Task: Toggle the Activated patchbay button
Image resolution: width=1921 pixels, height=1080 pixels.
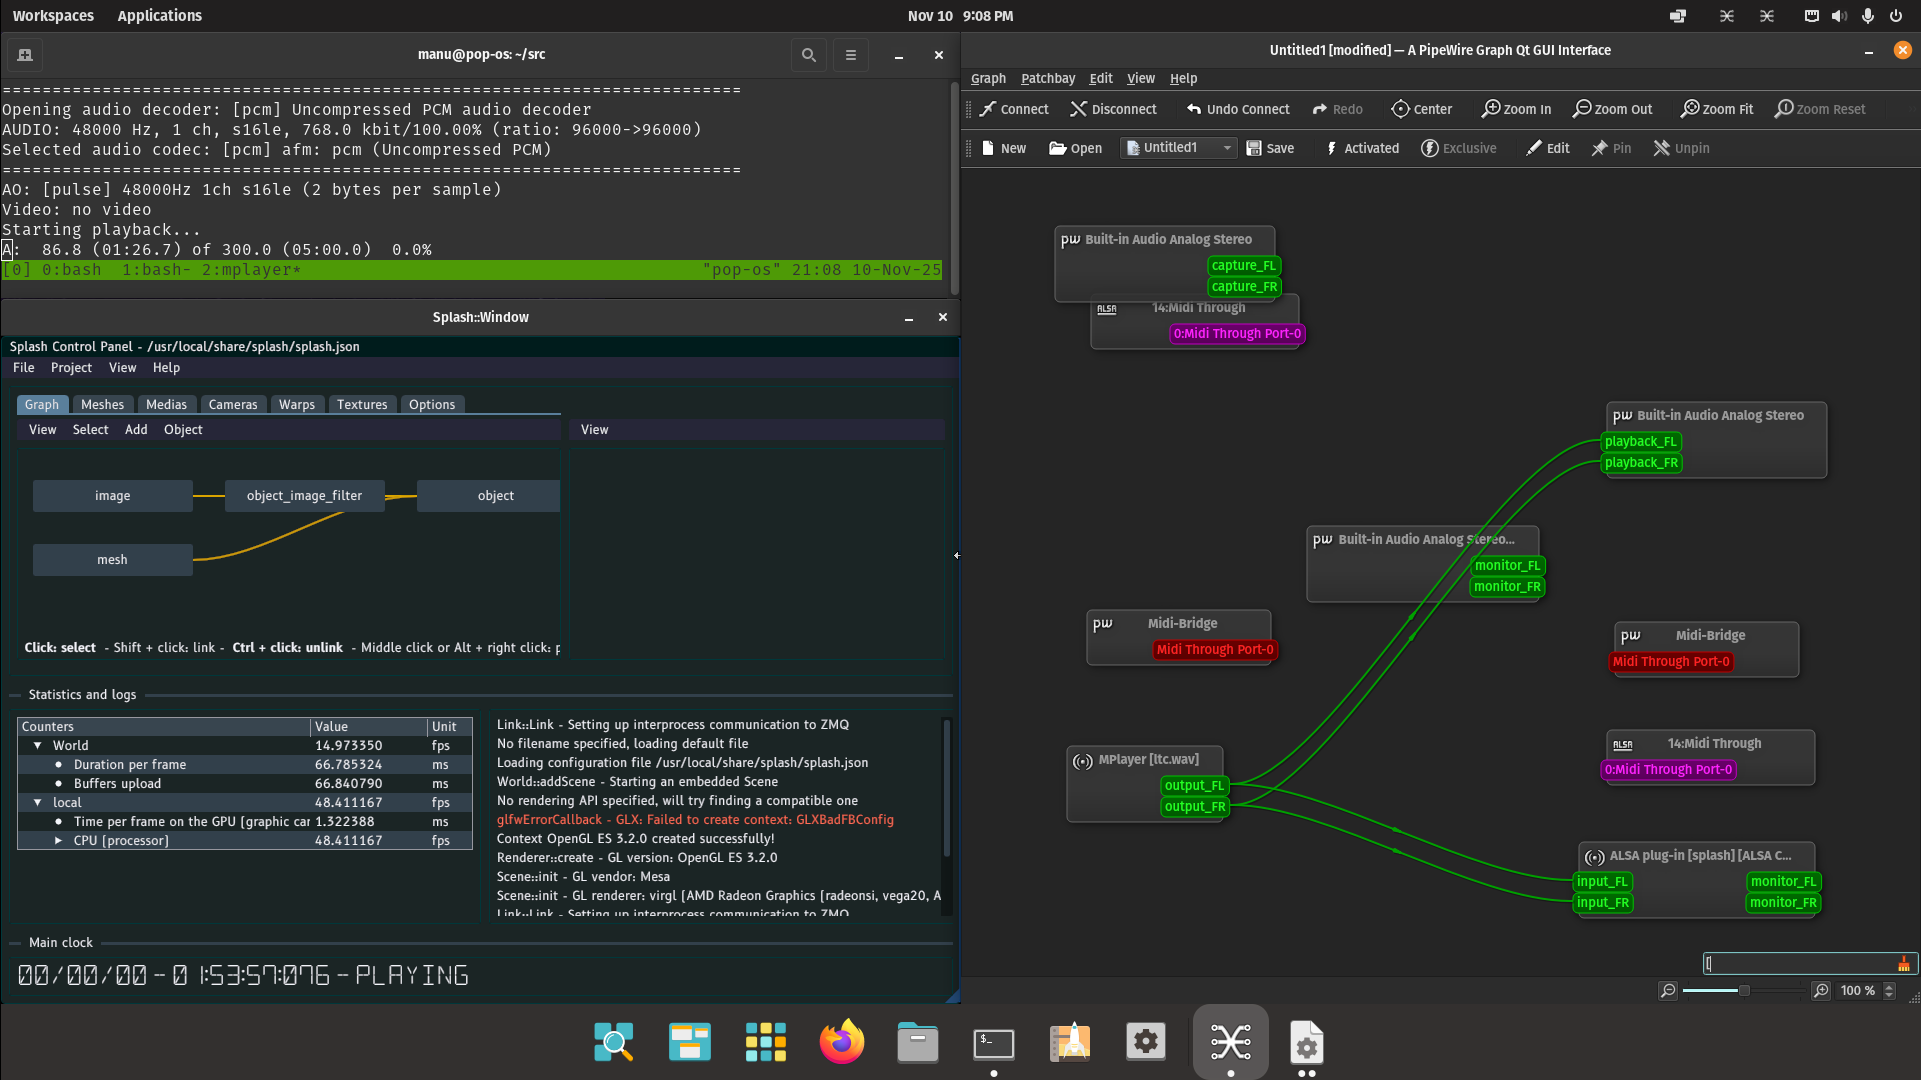Action: 1361,148
